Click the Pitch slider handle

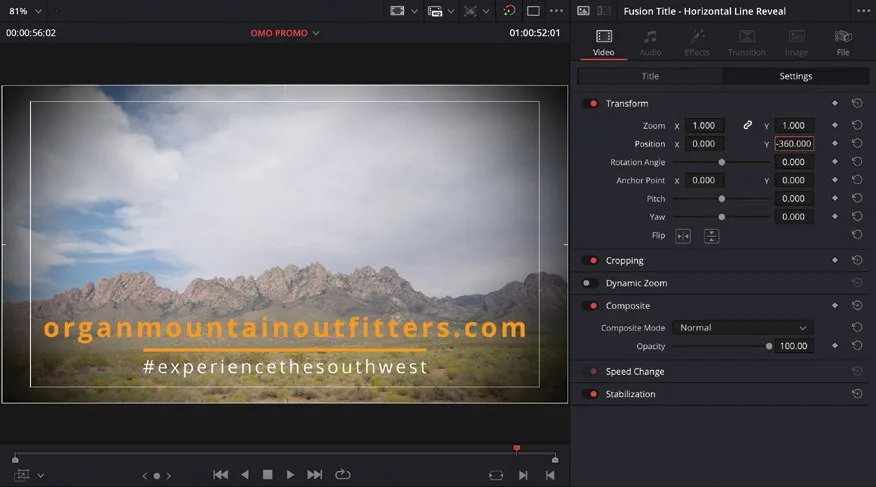[722, 198]
